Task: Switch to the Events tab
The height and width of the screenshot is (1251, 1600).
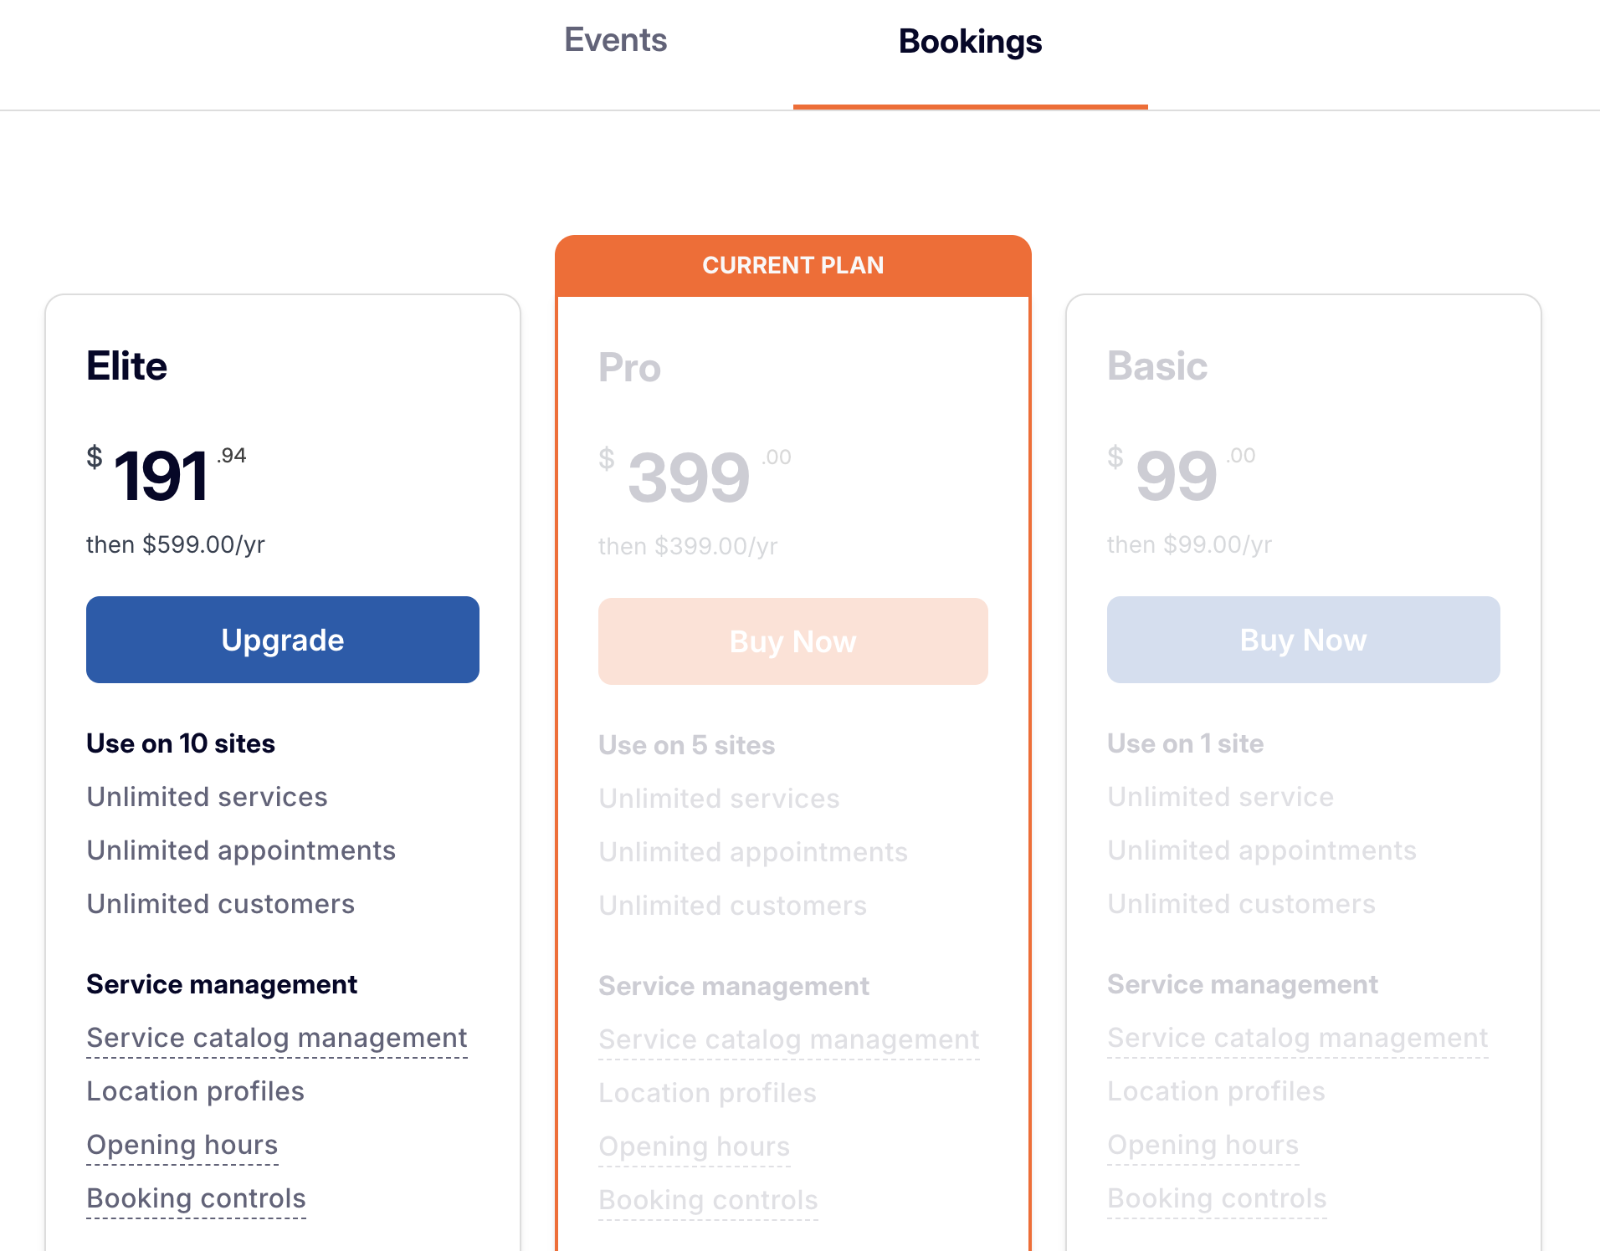Action: tap(615, 40)
